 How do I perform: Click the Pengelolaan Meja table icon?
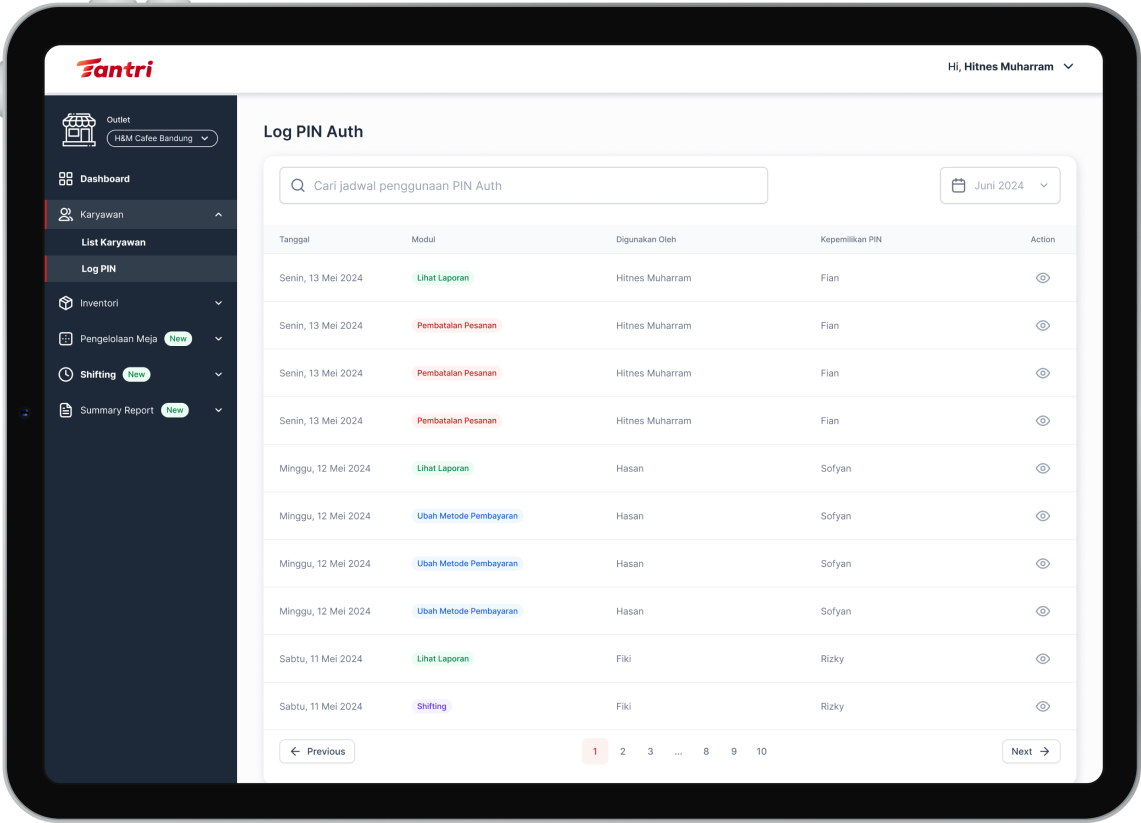(x=65, y=338)
